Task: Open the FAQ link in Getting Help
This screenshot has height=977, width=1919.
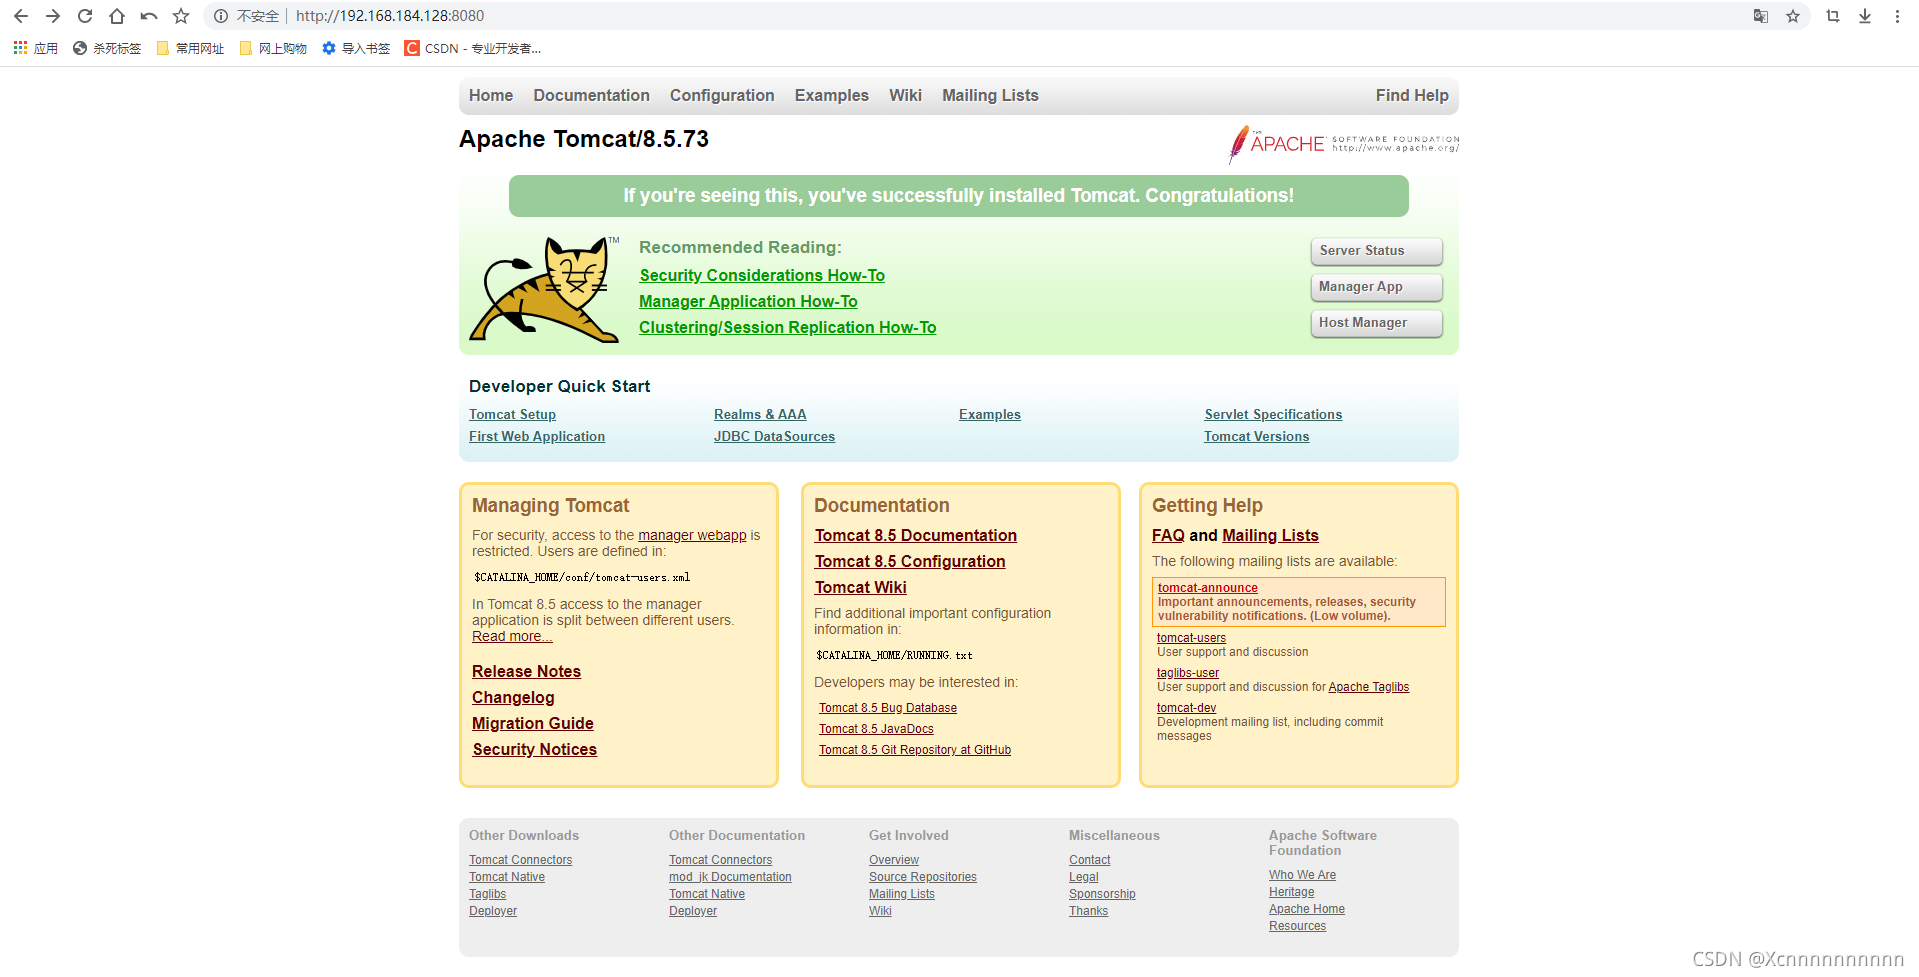Action: pyautogui.click(x=1168, y=536)
